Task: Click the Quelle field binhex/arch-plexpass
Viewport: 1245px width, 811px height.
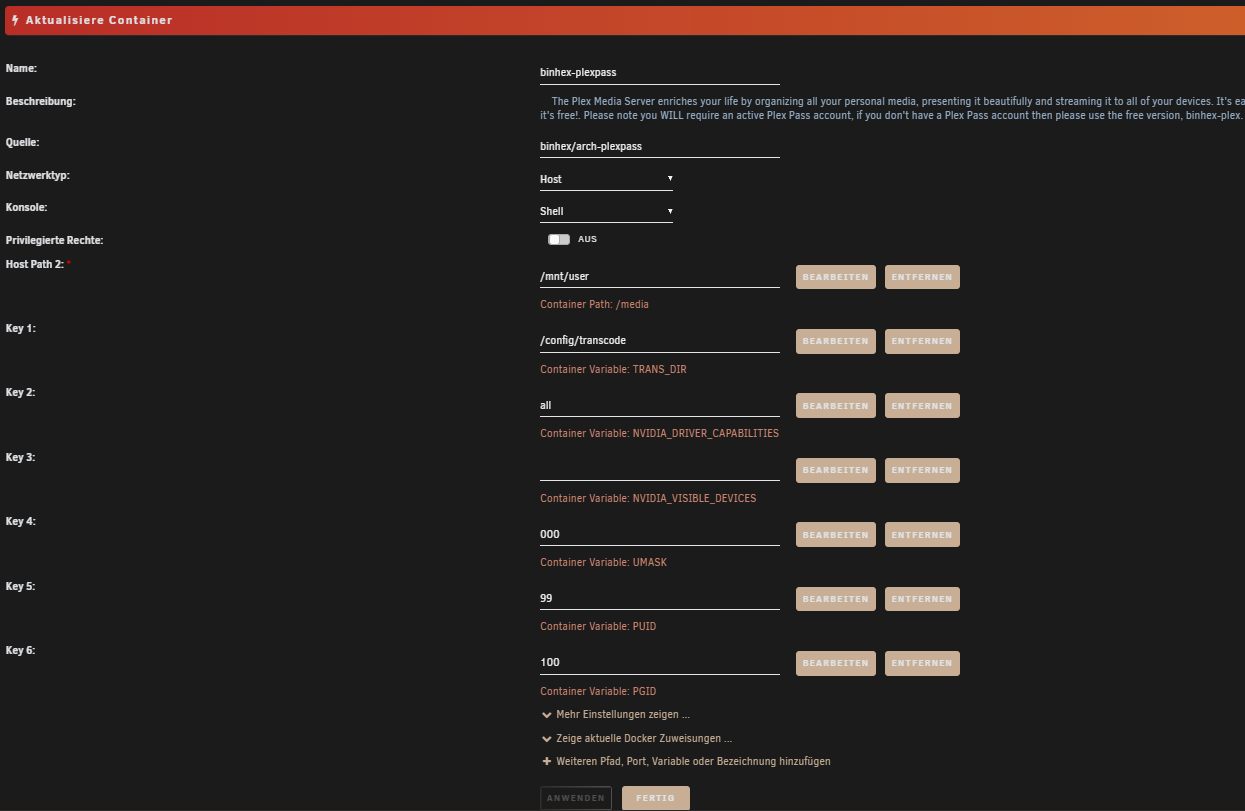Action: (x=660, y=146)
